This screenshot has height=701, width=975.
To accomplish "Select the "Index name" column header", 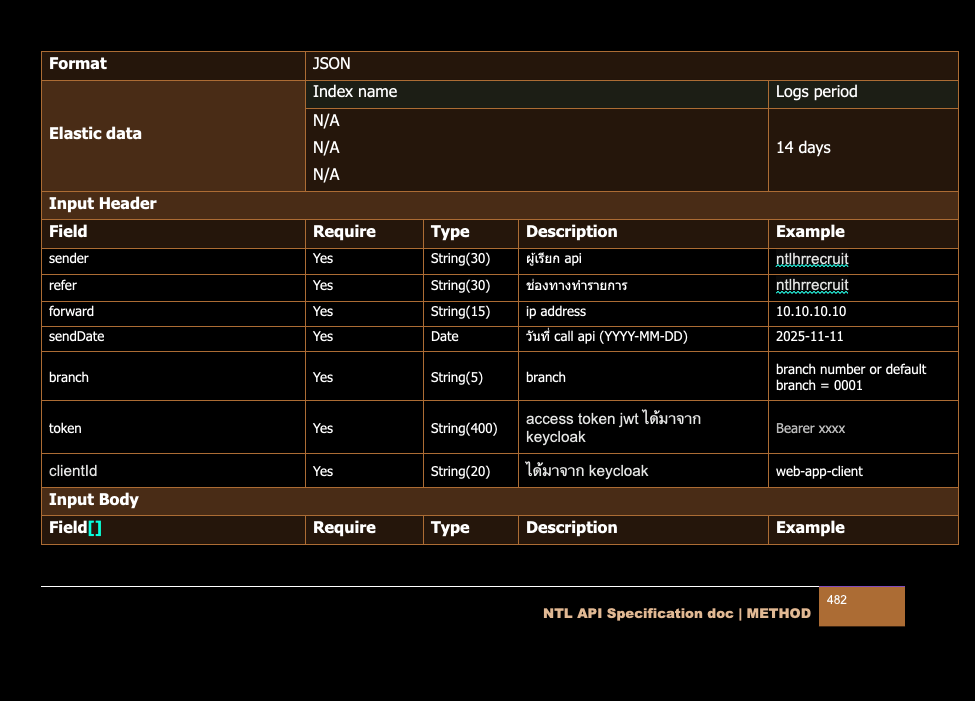I will (x=355, y=92).
